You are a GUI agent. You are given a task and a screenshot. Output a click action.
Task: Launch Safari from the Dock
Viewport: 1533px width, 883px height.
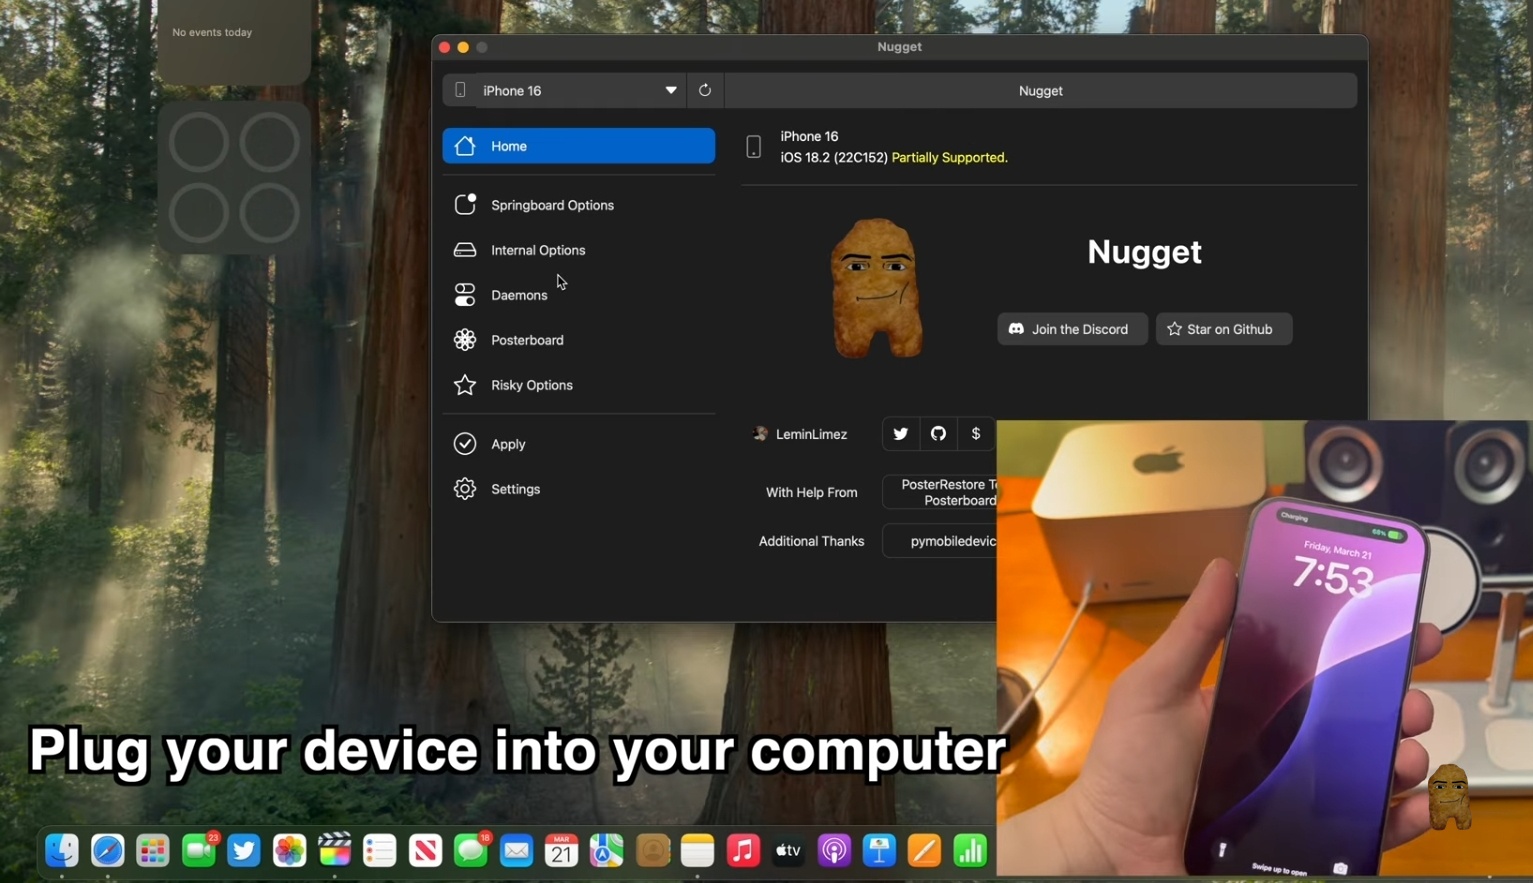click(x=108, y=850)
